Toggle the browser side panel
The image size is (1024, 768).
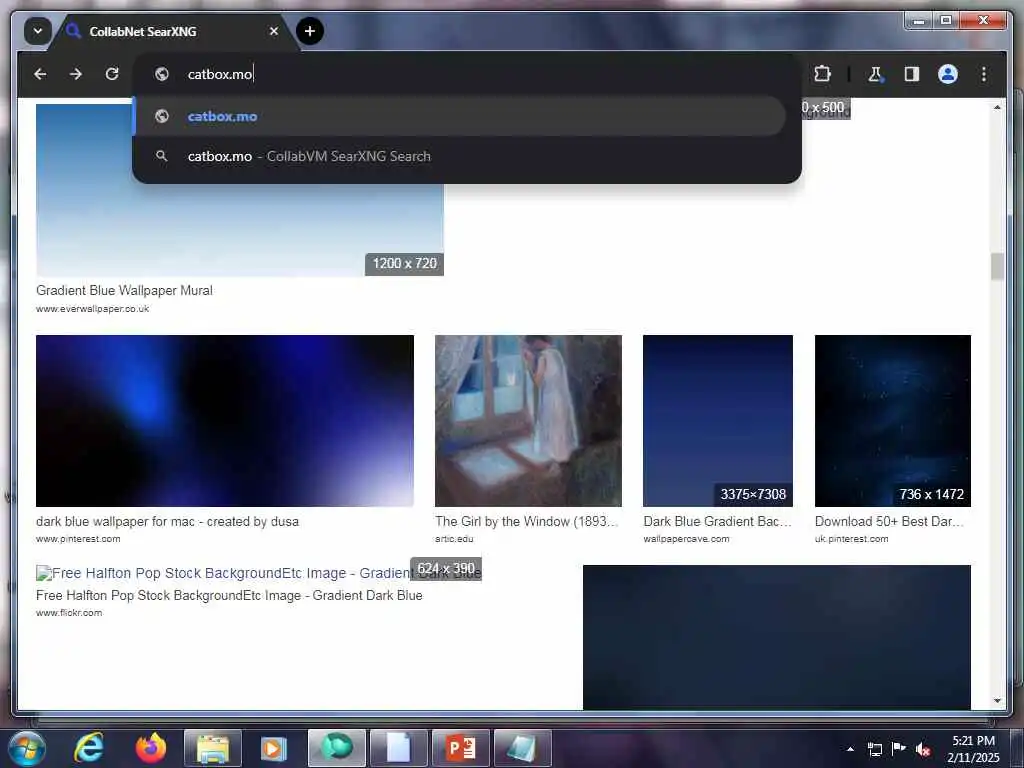coord(912,74)
